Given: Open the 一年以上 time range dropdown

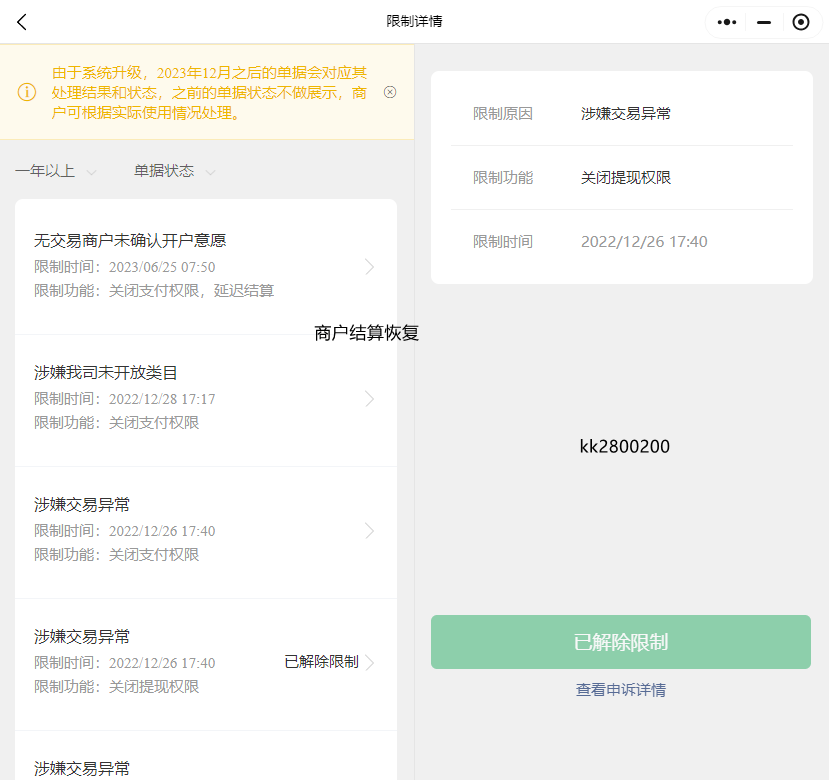Looking at the screenshot, I should coord(56,171).
